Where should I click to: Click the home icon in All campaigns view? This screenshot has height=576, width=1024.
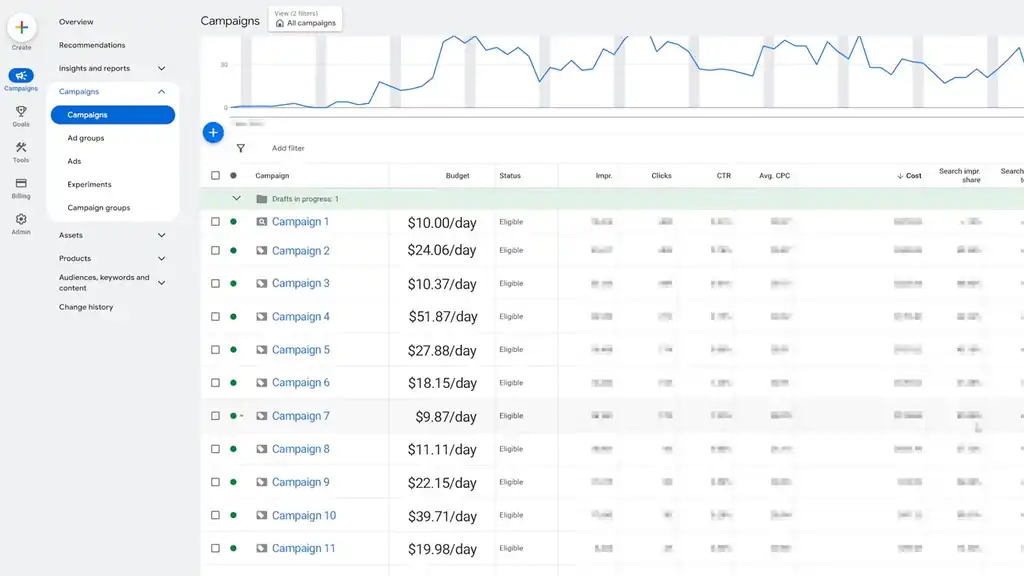coord(280,23)
